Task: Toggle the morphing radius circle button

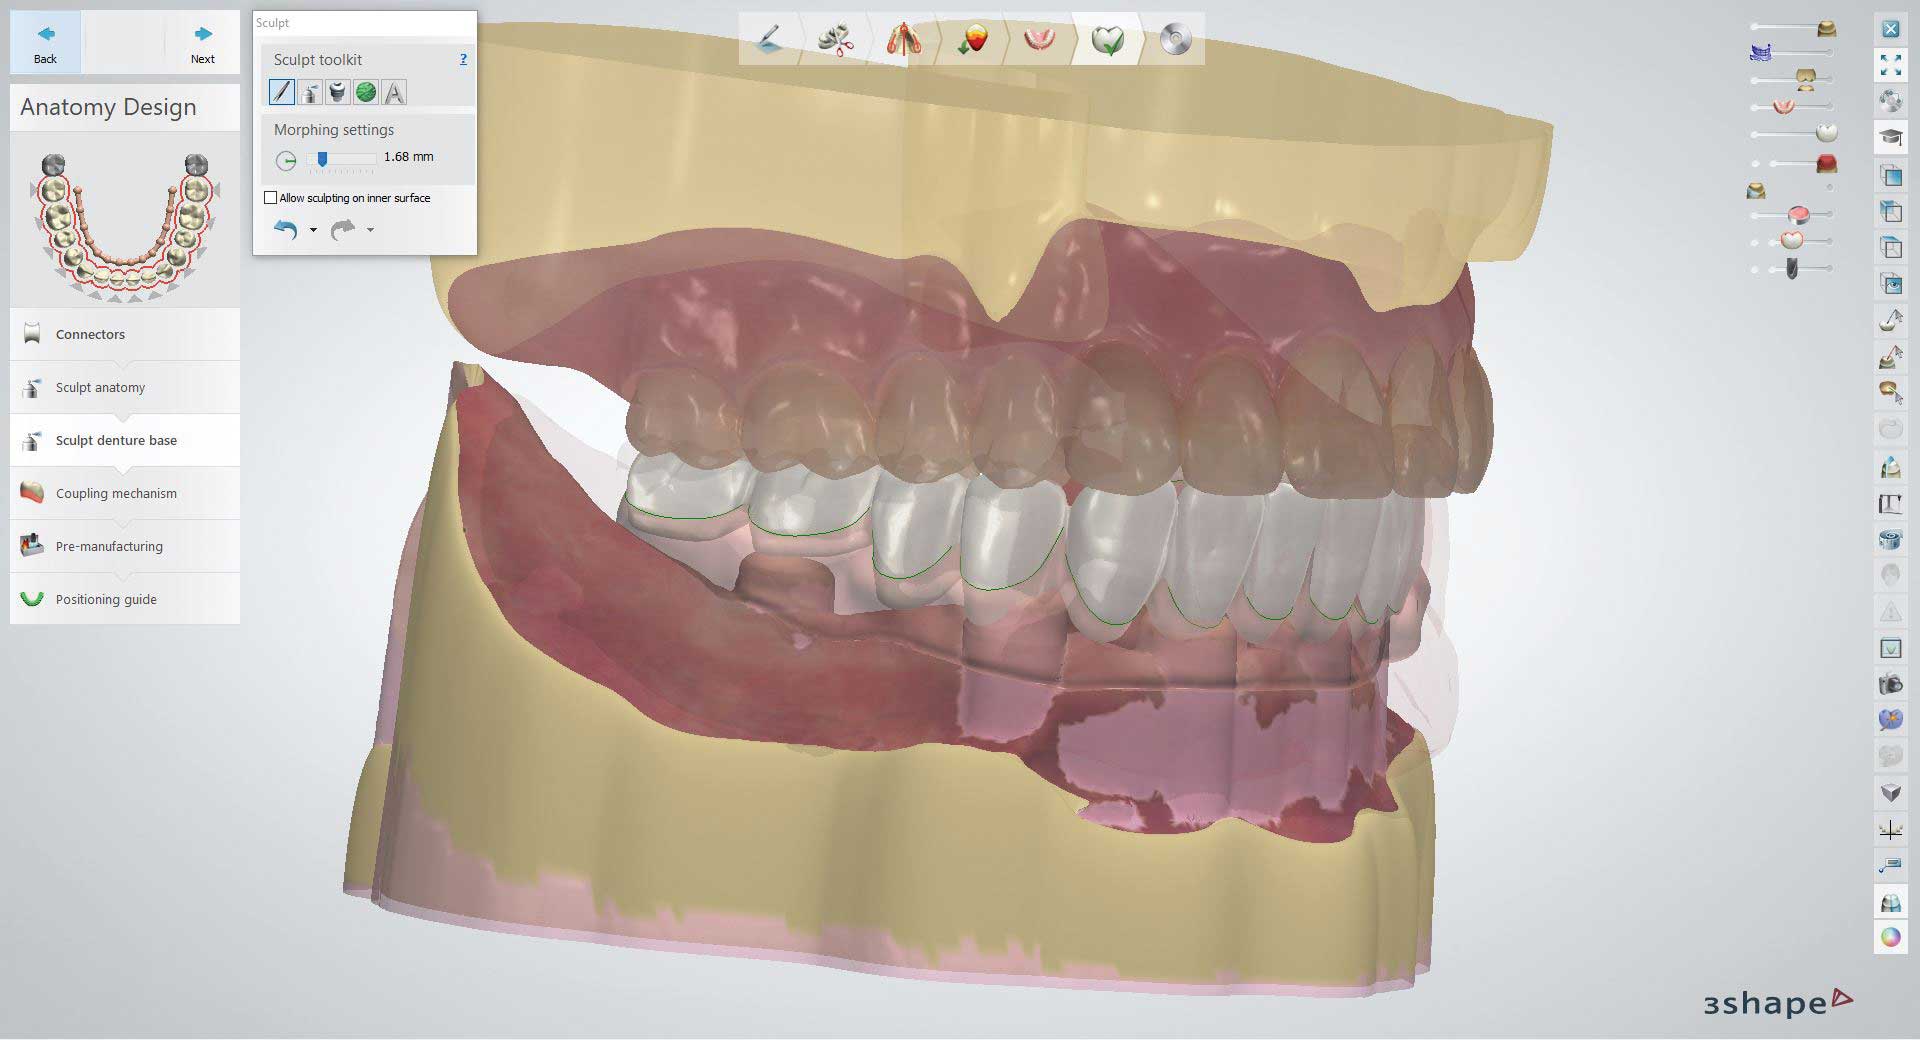Action: click(x=286, y=160)
